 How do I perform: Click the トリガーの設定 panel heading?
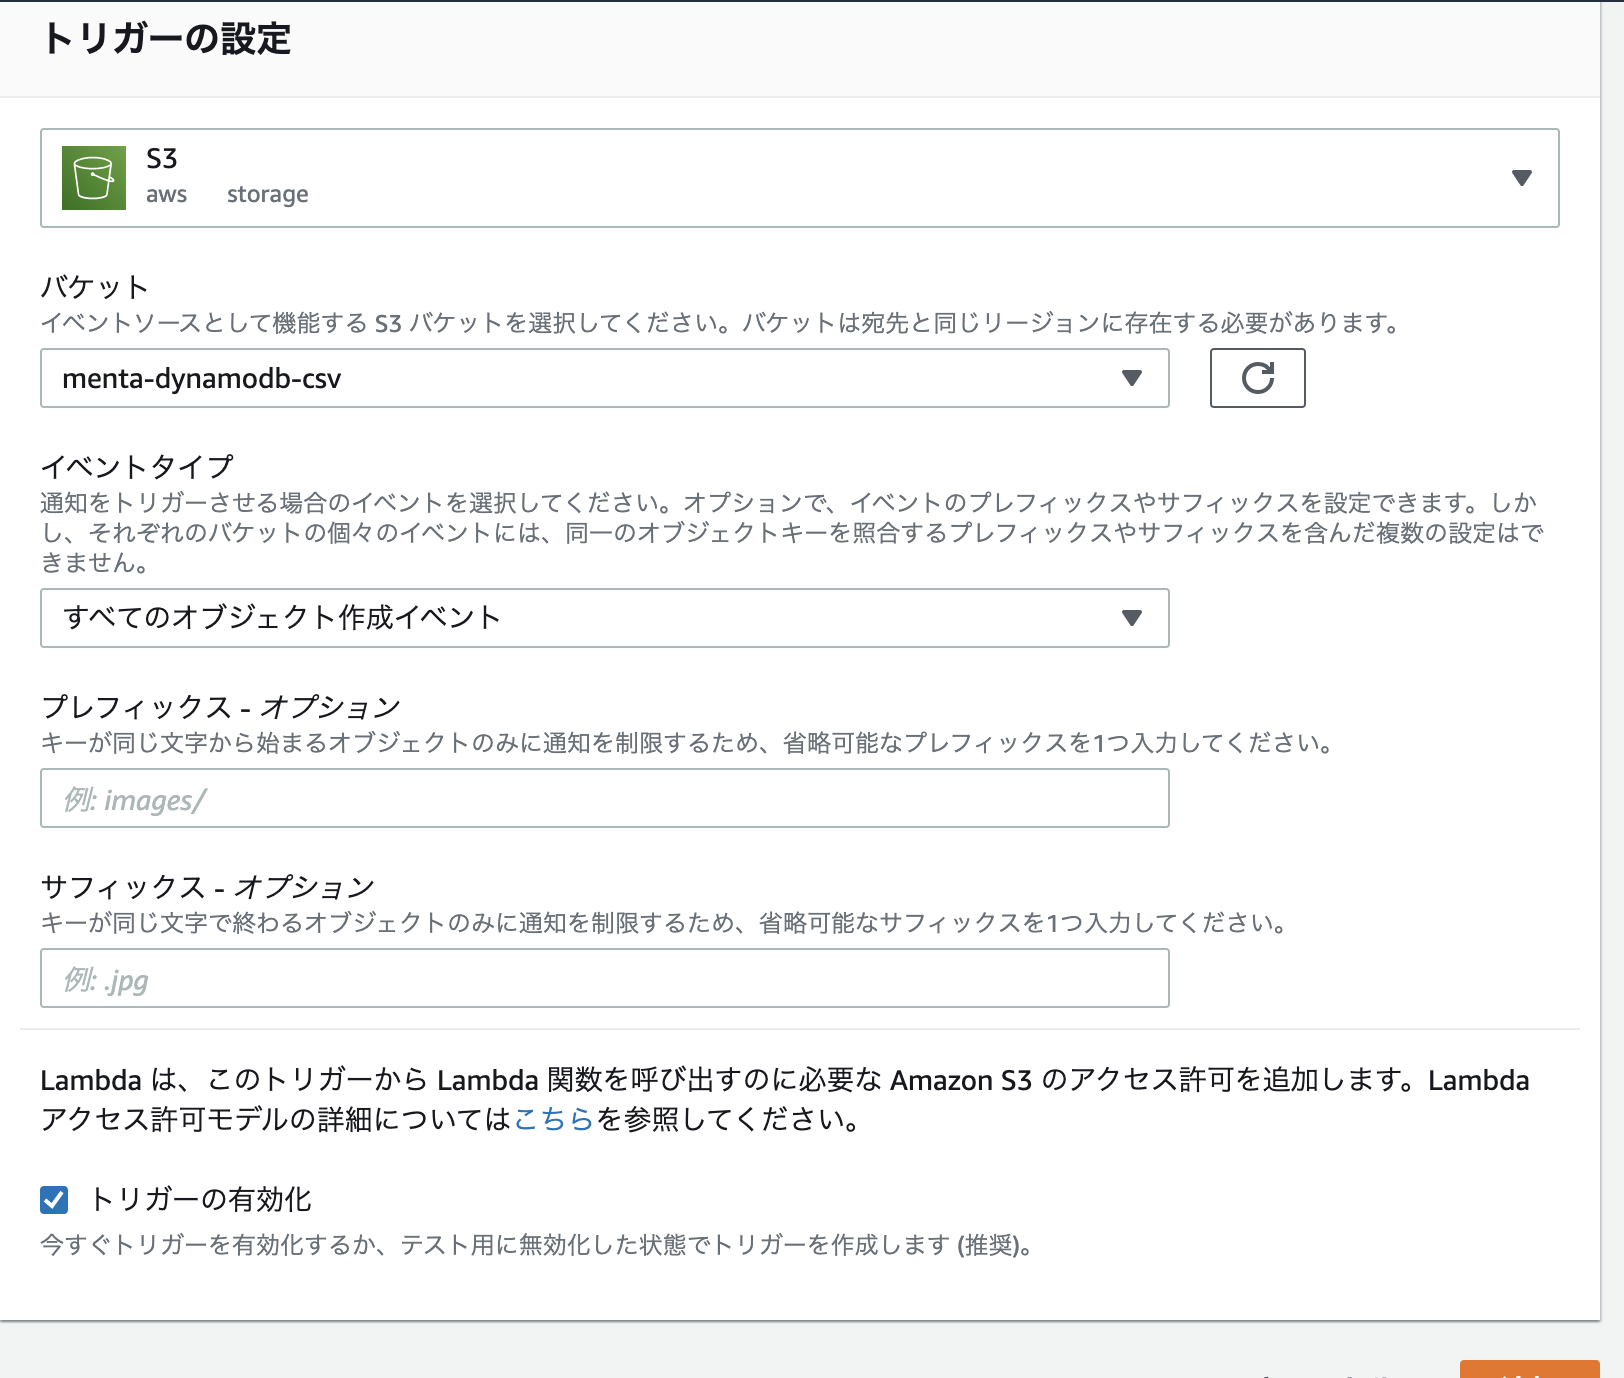tap(166, 39)
